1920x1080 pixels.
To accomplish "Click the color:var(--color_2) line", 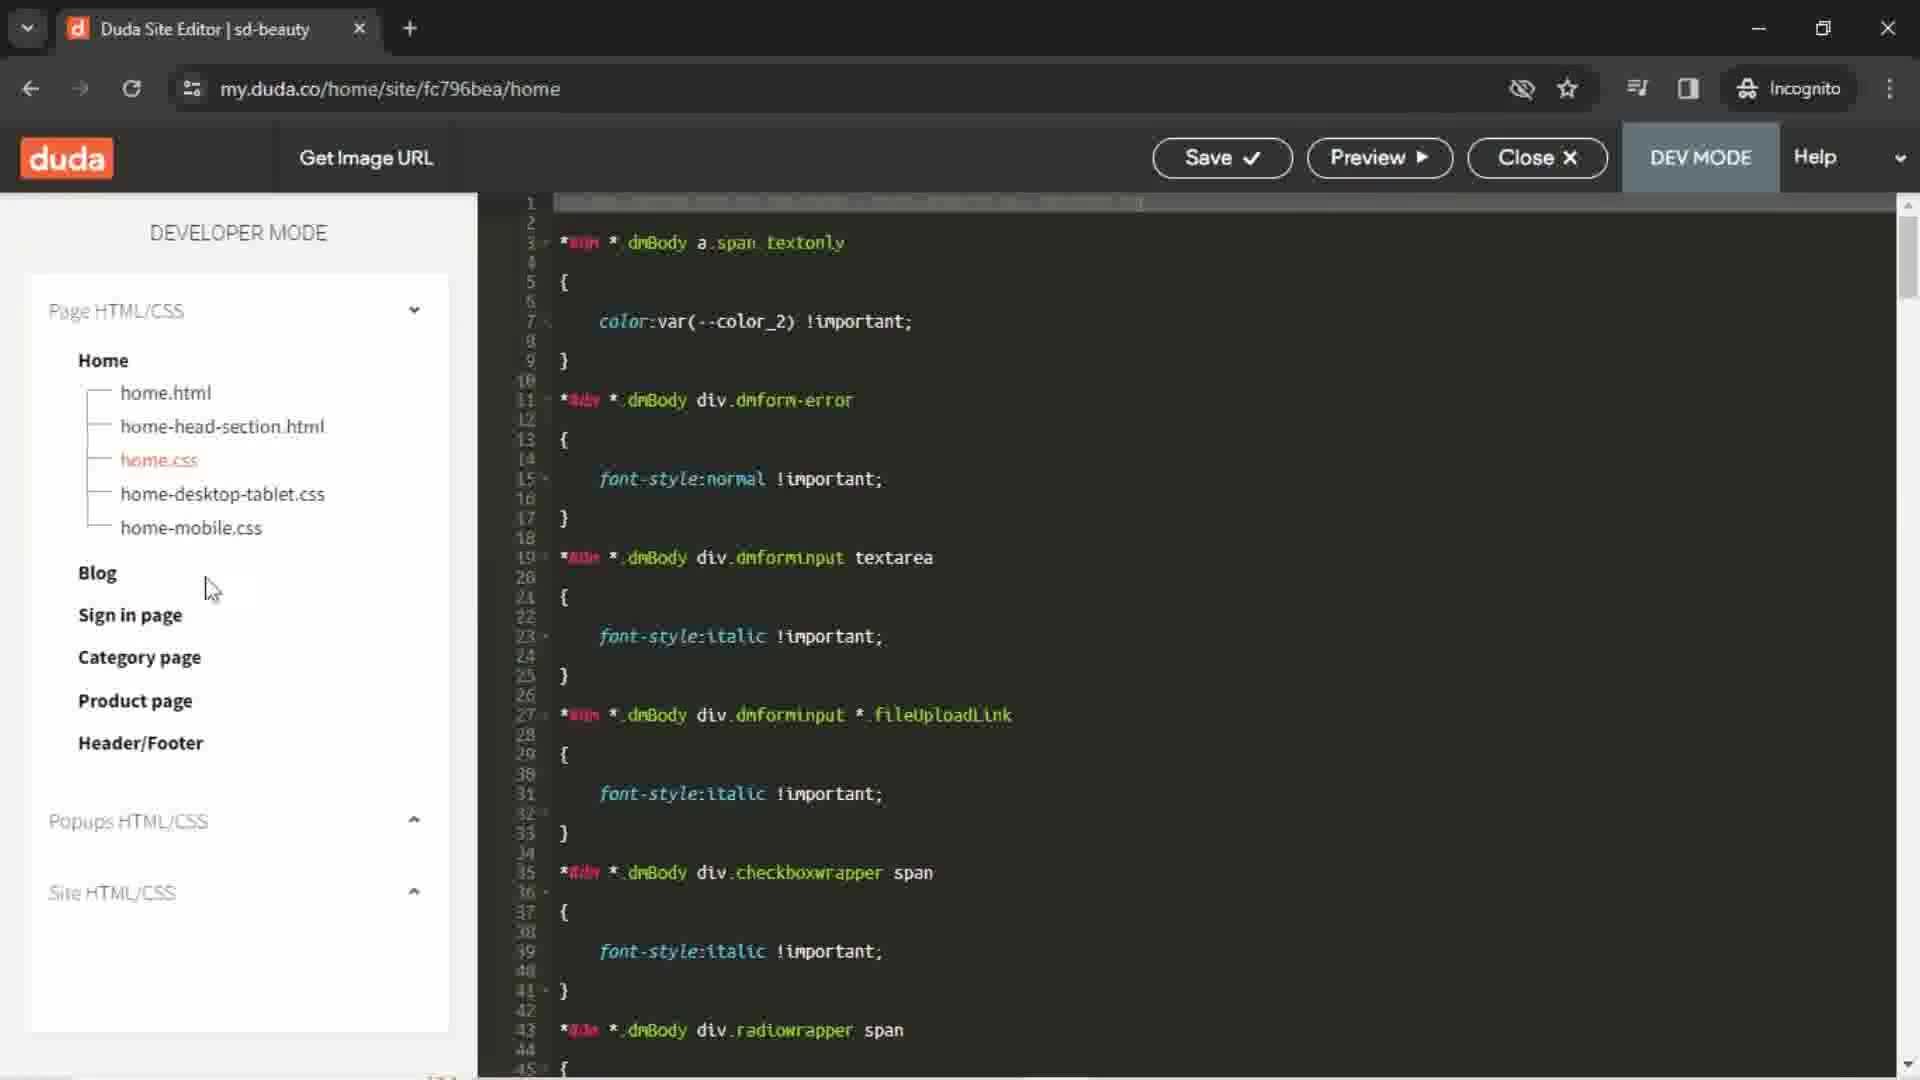I will click(755, 322).
